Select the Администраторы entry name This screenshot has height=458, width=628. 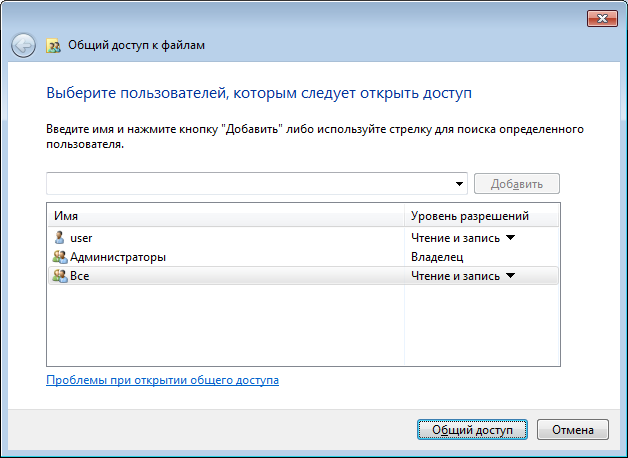click(117, 257)
